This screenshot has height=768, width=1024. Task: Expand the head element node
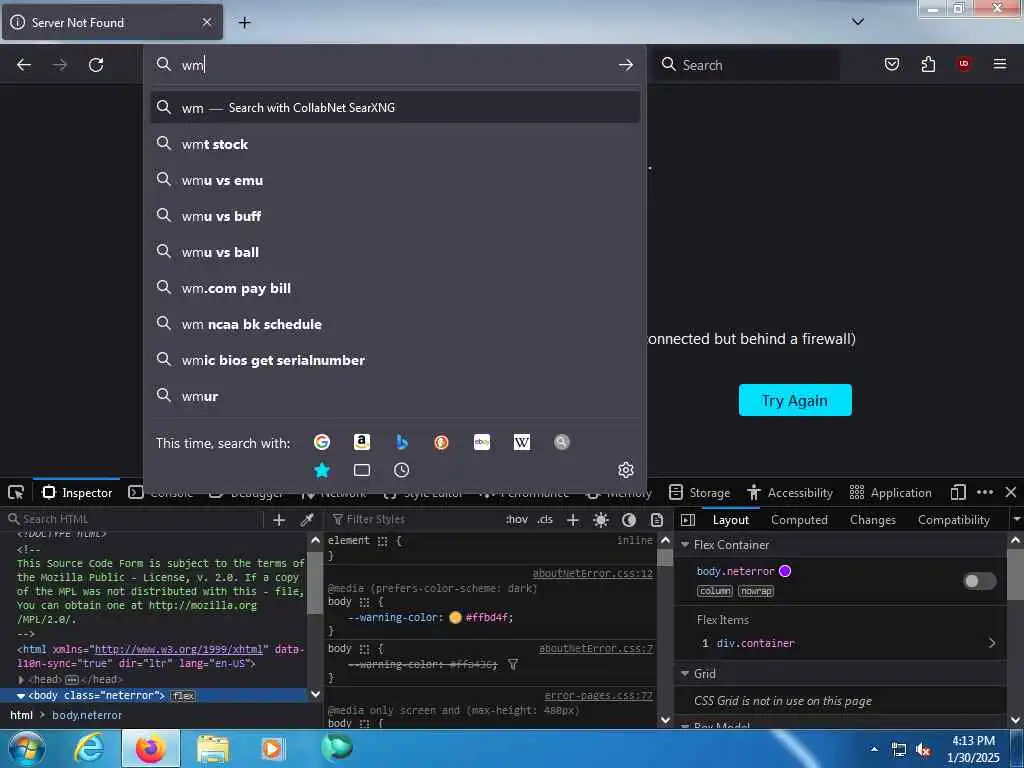coord(21,680)
